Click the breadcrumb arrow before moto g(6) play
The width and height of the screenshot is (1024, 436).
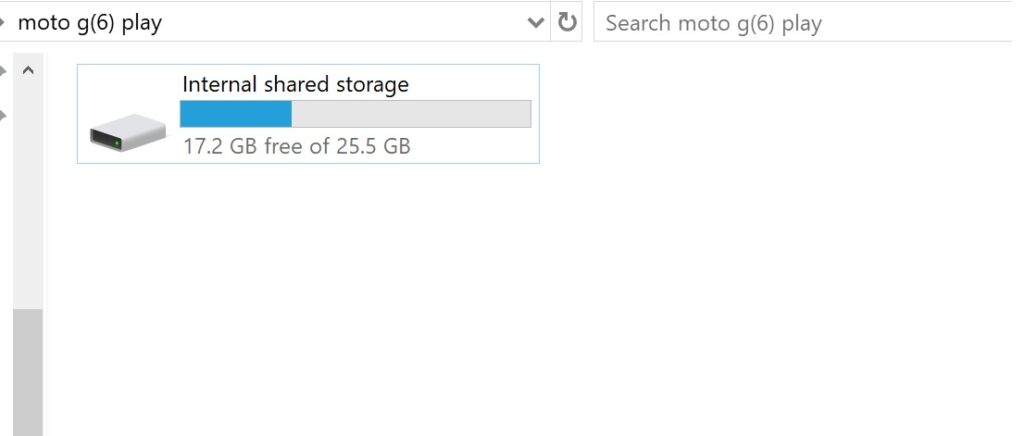pos(3,23)
